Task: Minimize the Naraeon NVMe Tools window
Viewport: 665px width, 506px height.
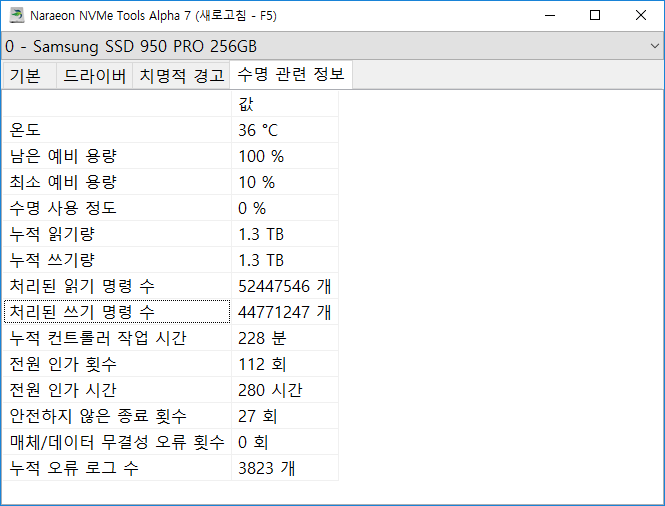Action: click(550, 15)
